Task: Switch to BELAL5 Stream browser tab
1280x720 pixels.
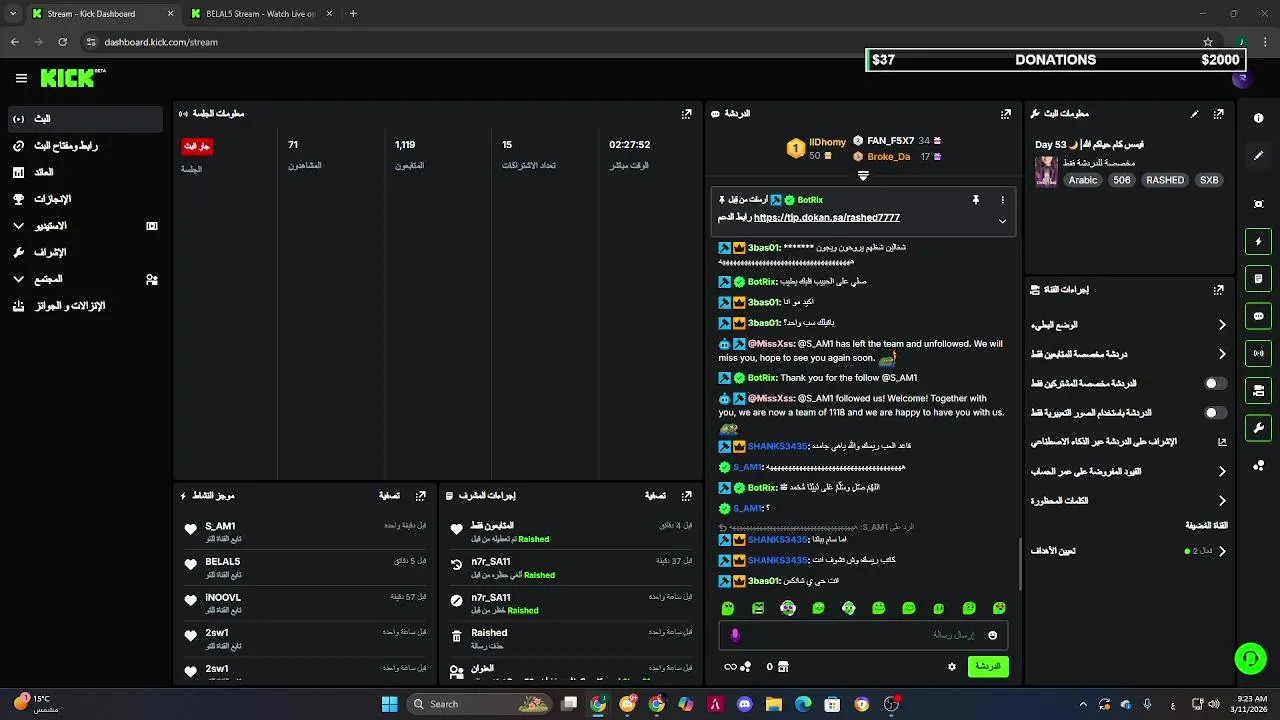Action: [260, 14]
